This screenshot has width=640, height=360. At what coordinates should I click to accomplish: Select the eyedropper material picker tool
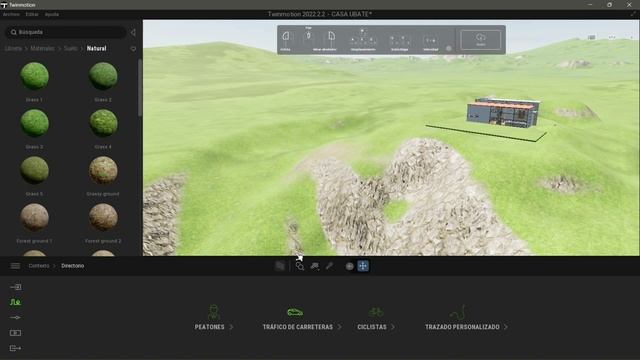point(329,266)
